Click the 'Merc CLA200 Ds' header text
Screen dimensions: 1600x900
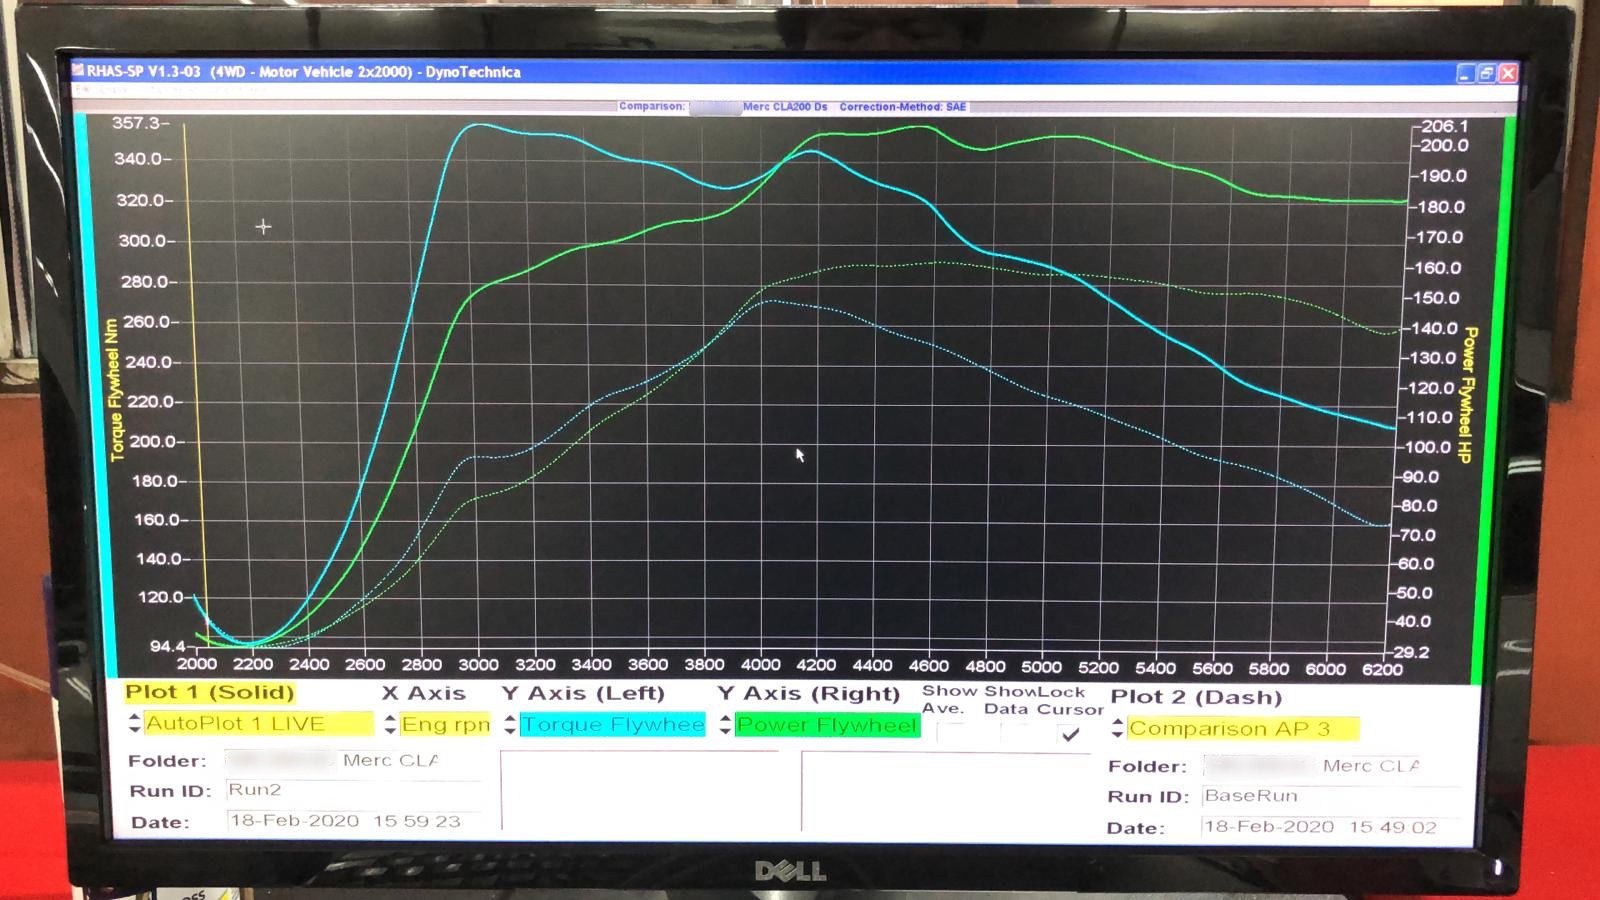(x=785, y=106)
